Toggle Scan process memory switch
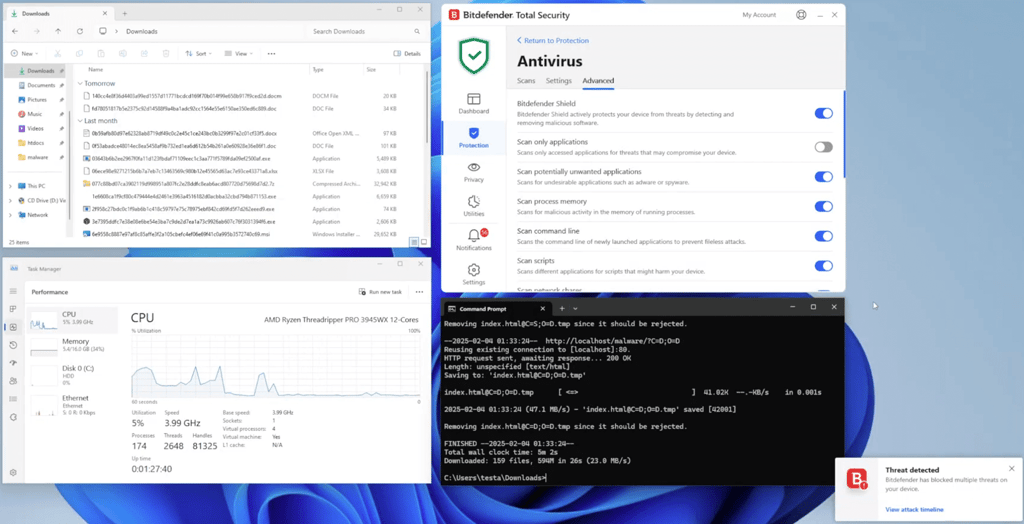 (824, 206)
